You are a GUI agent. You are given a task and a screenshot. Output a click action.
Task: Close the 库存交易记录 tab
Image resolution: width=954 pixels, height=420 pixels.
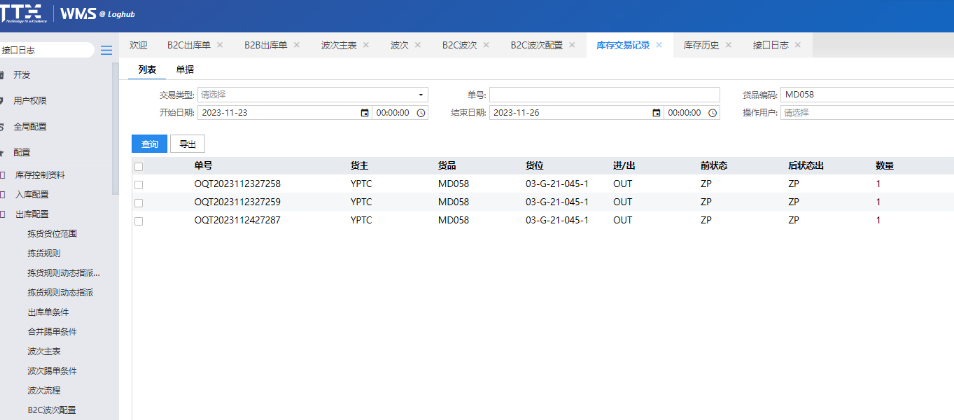click(x=659, y=45)
